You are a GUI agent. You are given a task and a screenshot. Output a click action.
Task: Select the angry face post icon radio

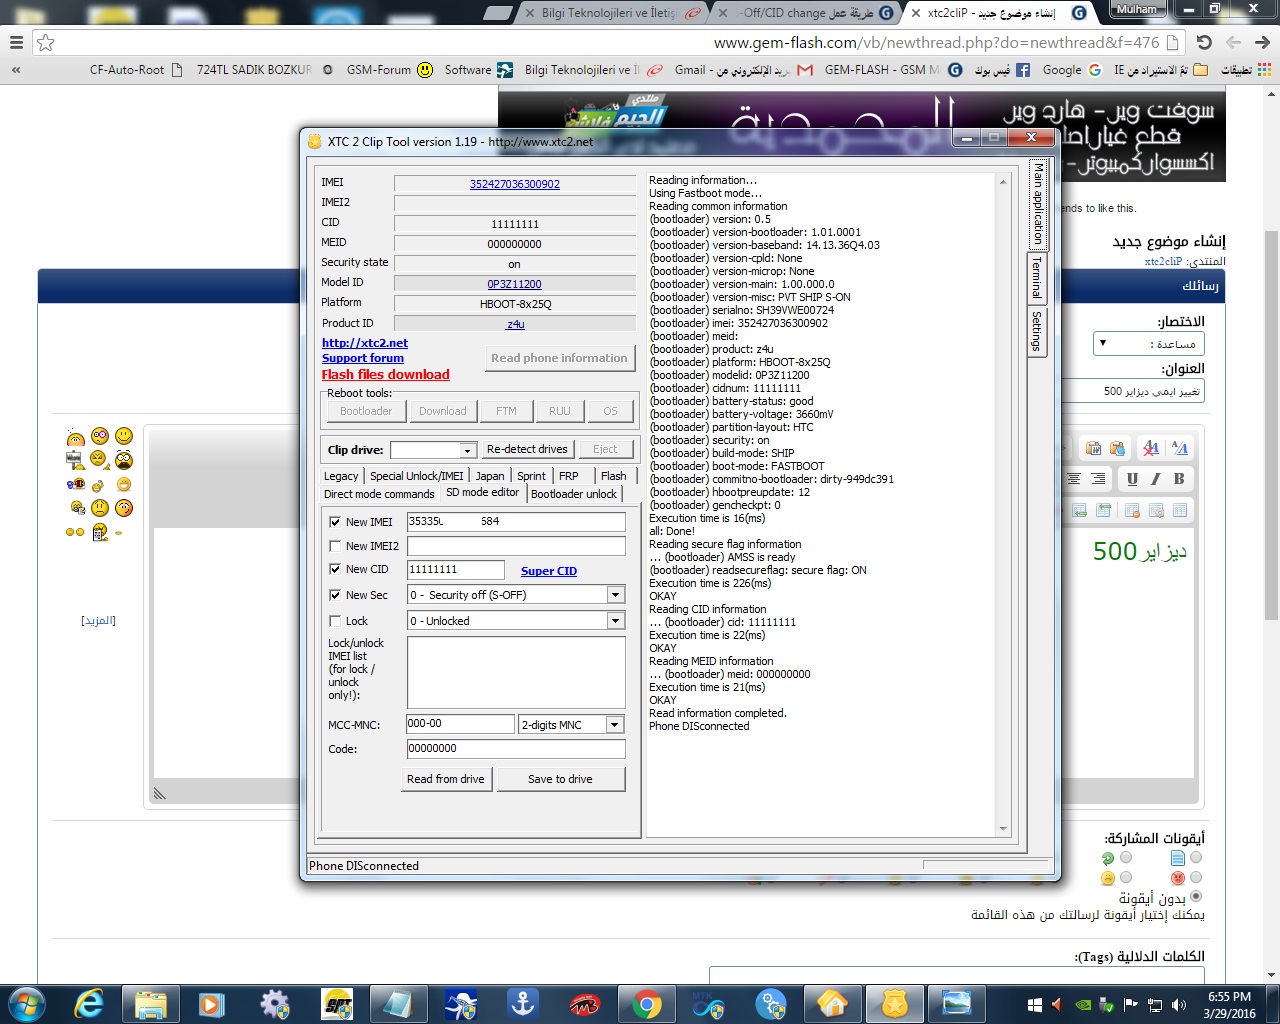pos(1196,878)
